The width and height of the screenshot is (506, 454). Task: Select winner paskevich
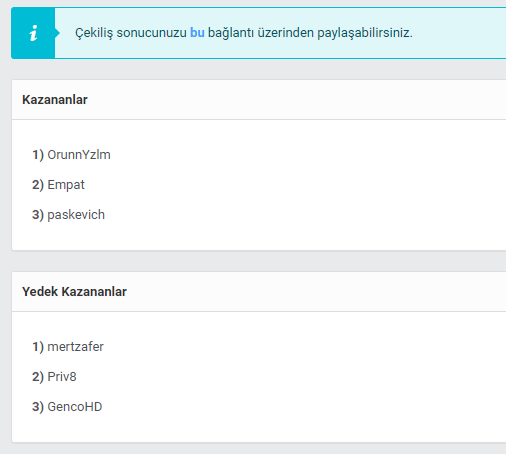76,215
